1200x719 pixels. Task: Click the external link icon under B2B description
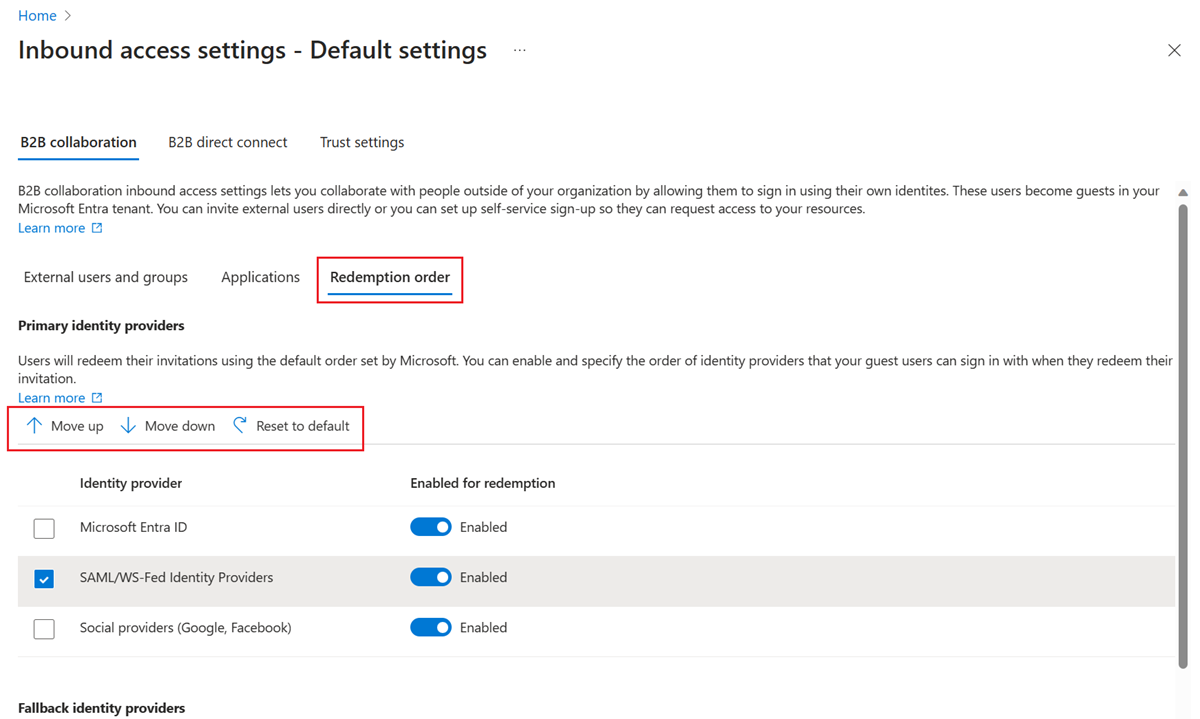coord(97,228)
